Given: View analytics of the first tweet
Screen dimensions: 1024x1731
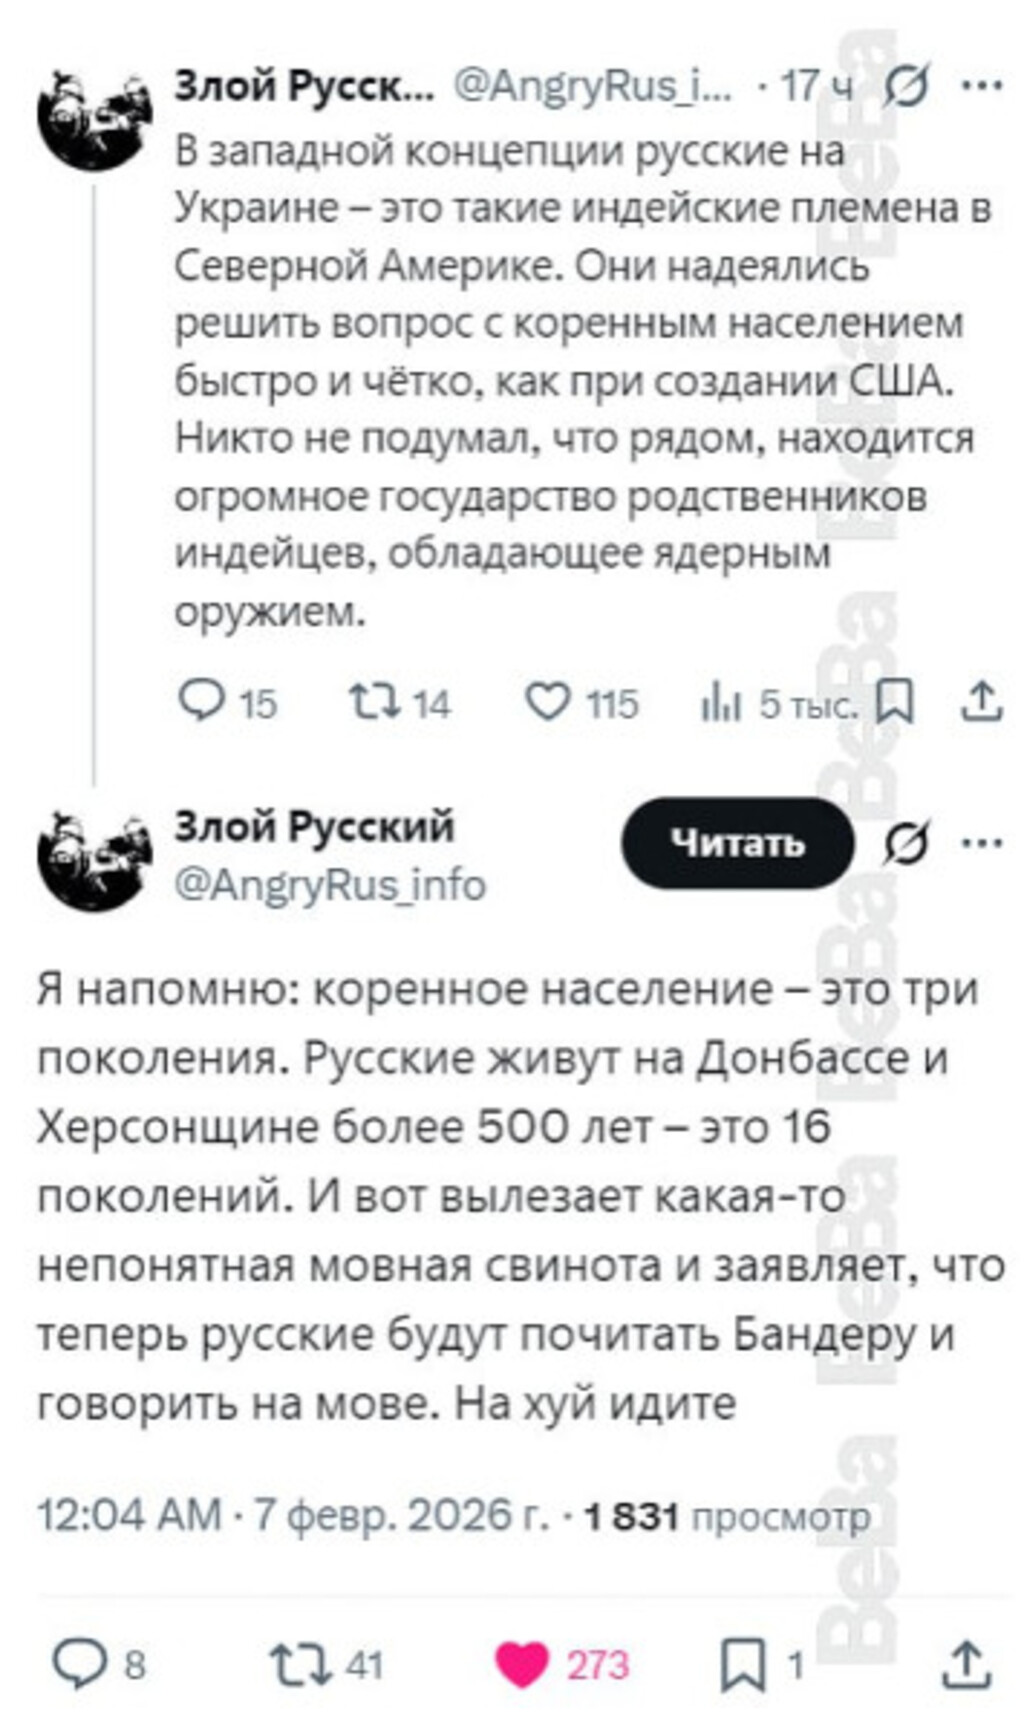Looking at the screenshot, I should (x=720, y=704).
